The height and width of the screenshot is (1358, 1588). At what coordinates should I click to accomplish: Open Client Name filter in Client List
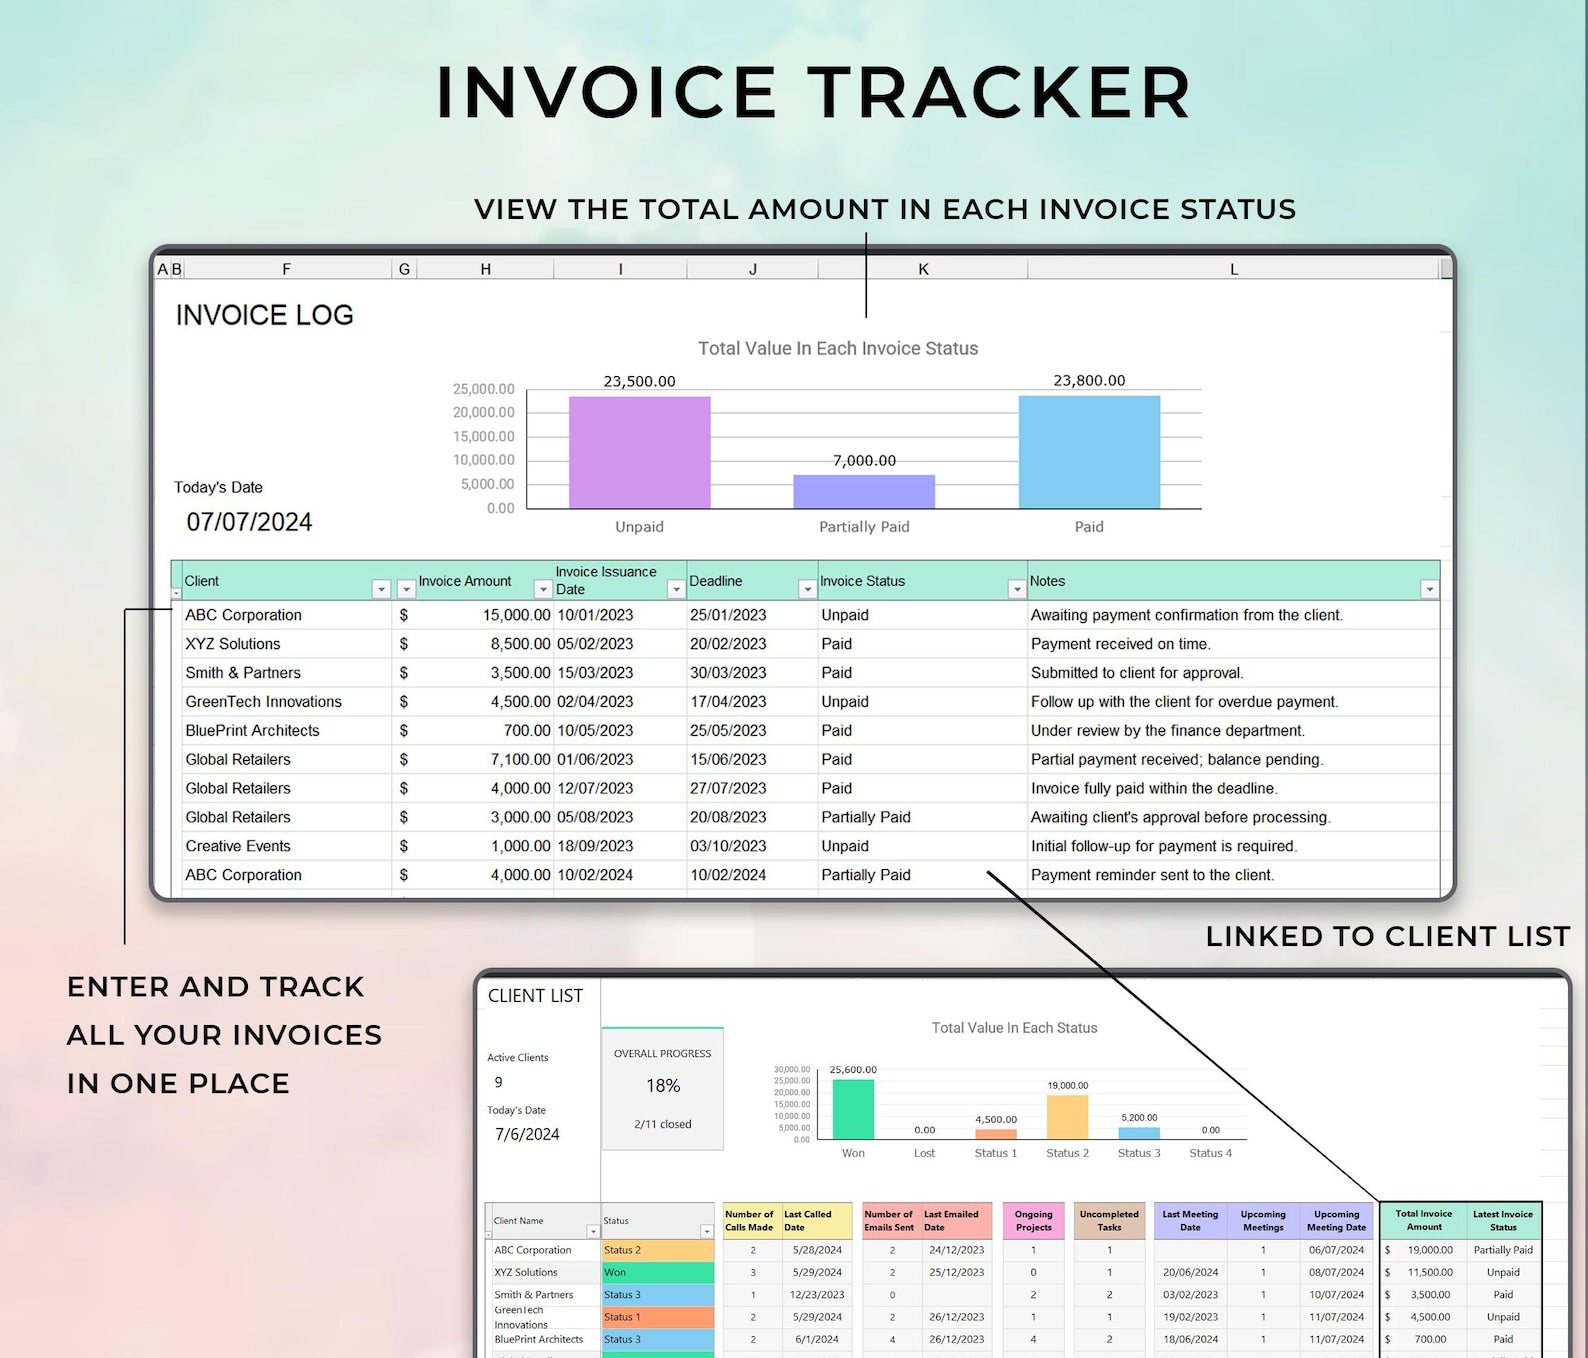(x=593, y=1231)
